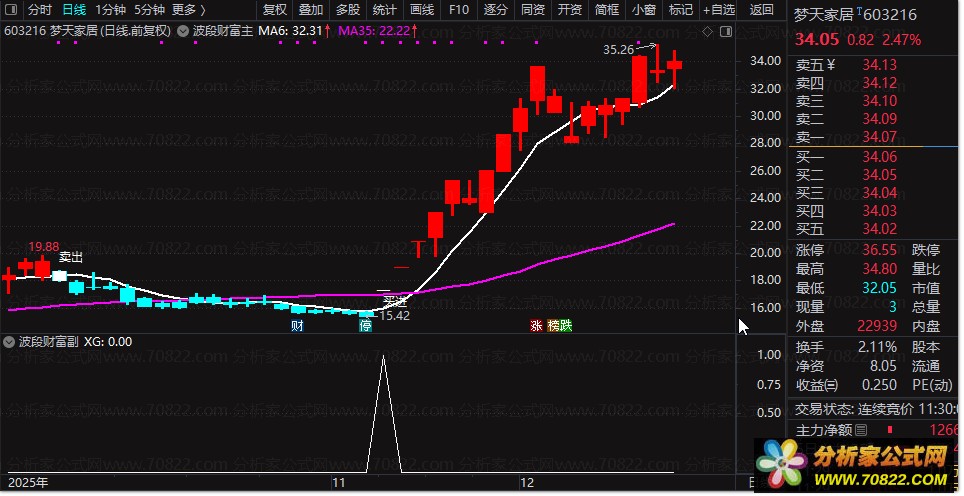Click the 叠加 overlay button
This screenshot has height=496, width=964.
pos(311,10)
